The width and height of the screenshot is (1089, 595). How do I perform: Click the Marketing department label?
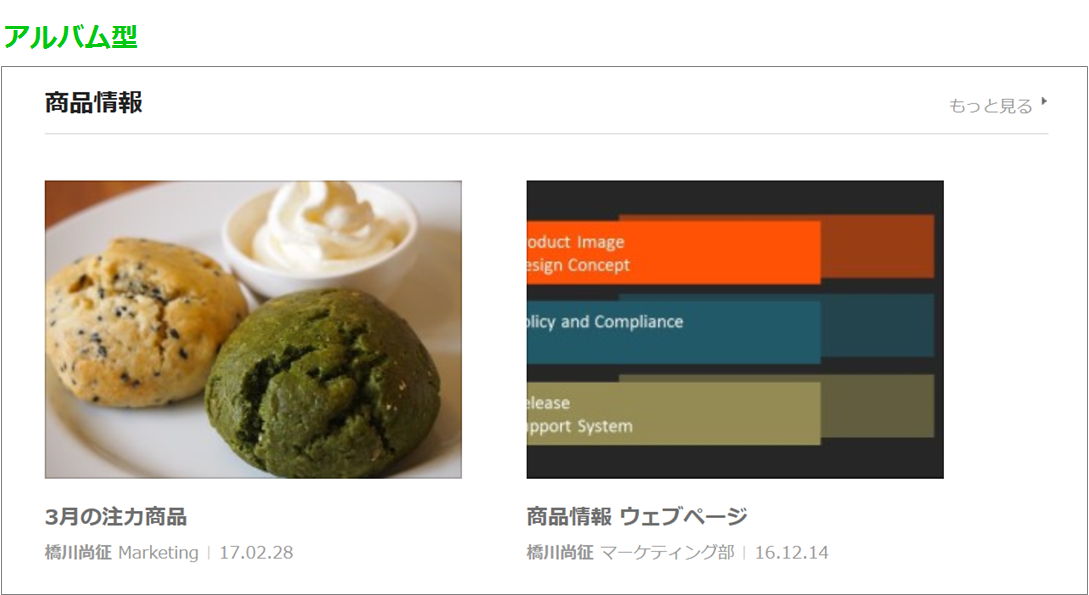(158, 553)
